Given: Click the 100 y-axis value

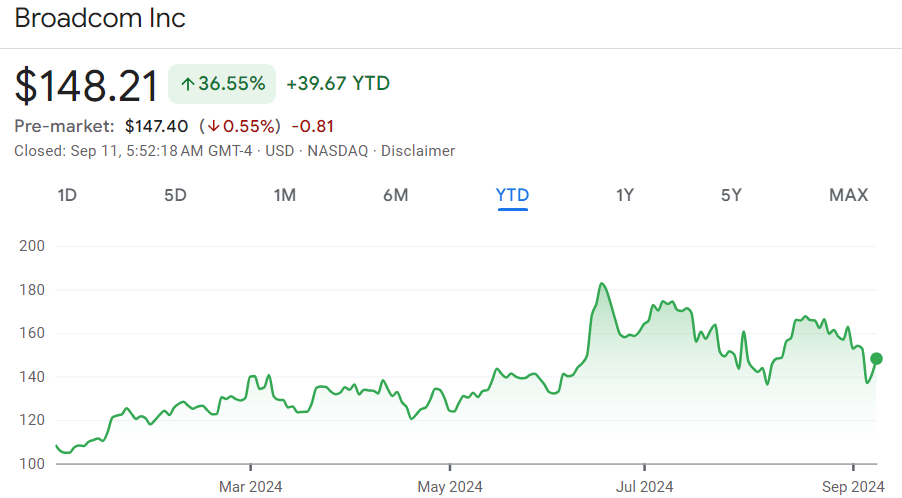Looking at the screenshot, I should [32, 464].
